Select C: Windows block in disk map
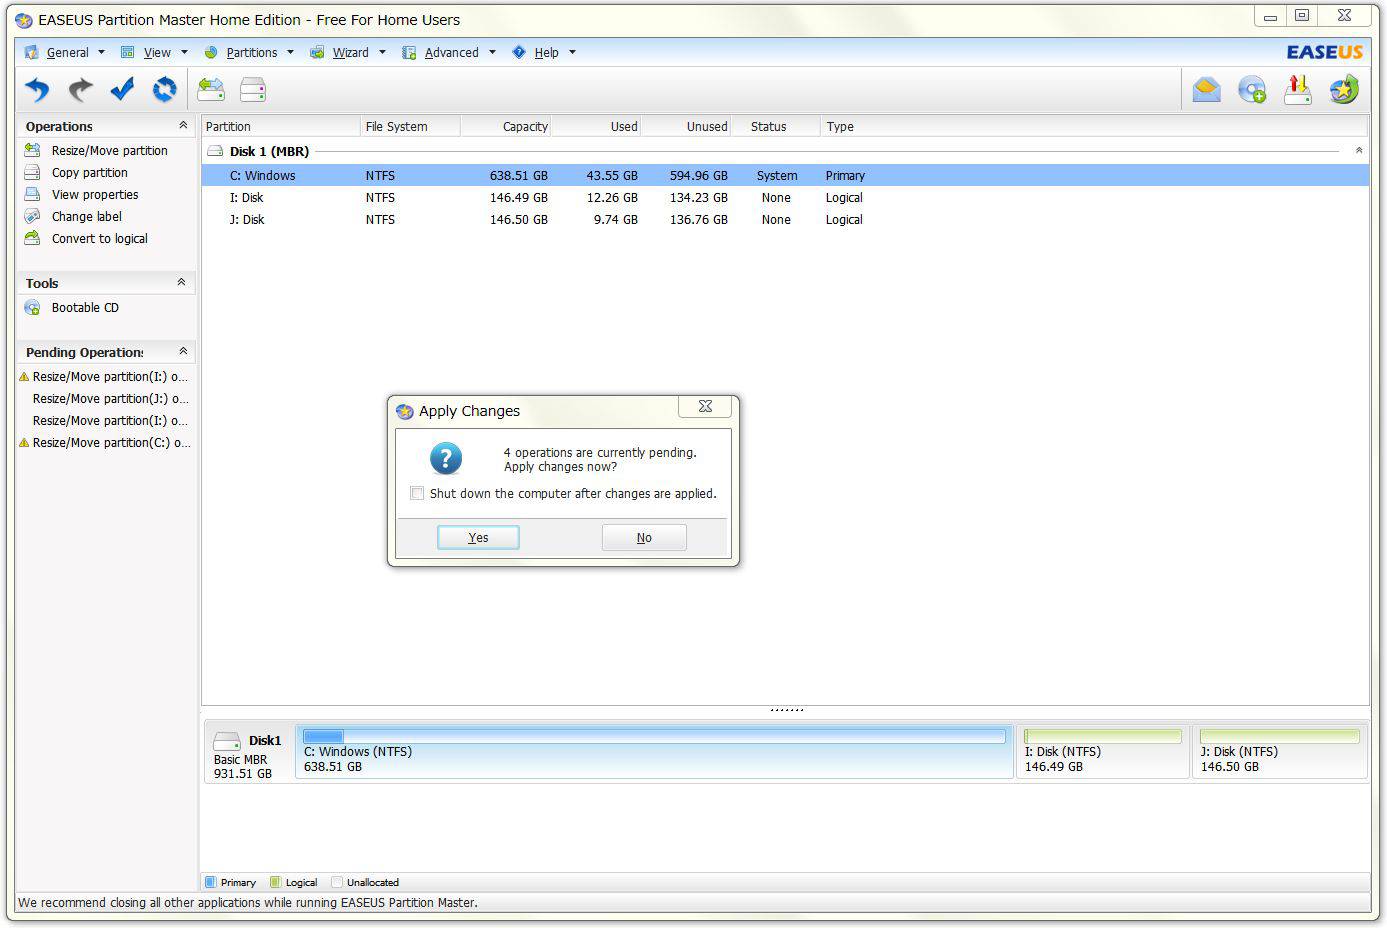Screen dimensions: 1387x928 [x=654, y=752]
